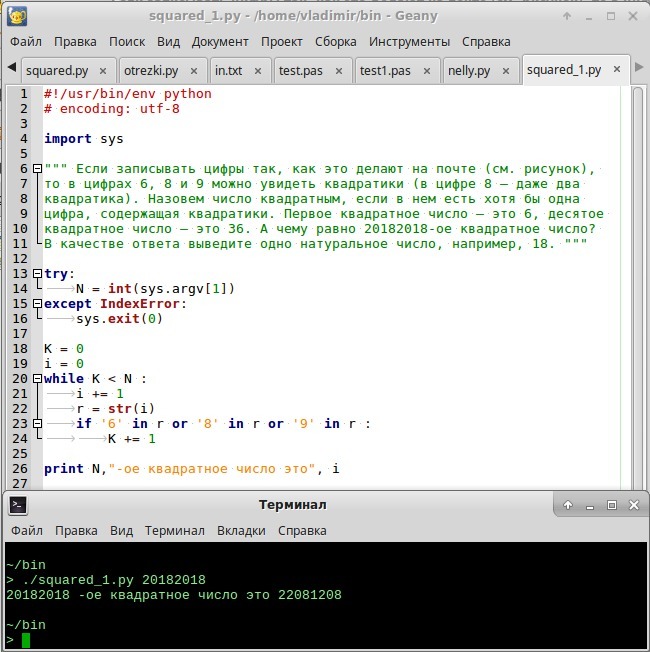The image size is (650, 652).
Task: Open the Сборка menu in Geany
Action: (x=335, y=42)
